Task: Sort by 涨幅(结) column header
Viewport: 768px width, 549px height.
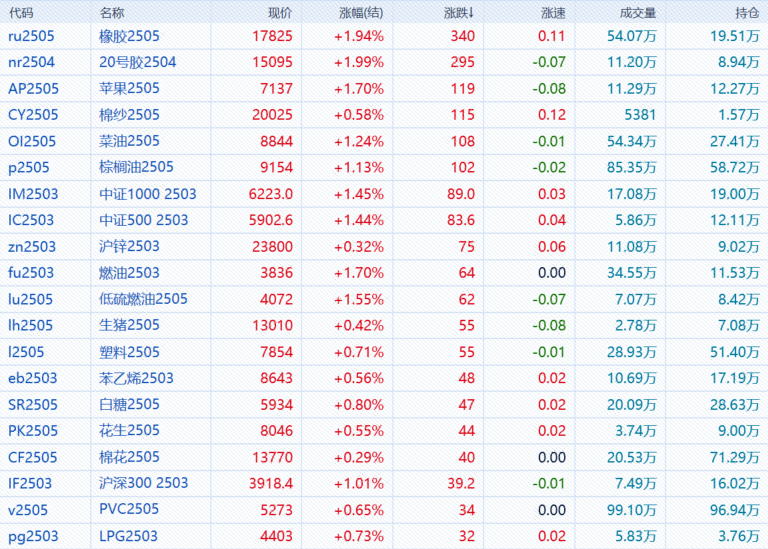Action: [x=361, y=13]
